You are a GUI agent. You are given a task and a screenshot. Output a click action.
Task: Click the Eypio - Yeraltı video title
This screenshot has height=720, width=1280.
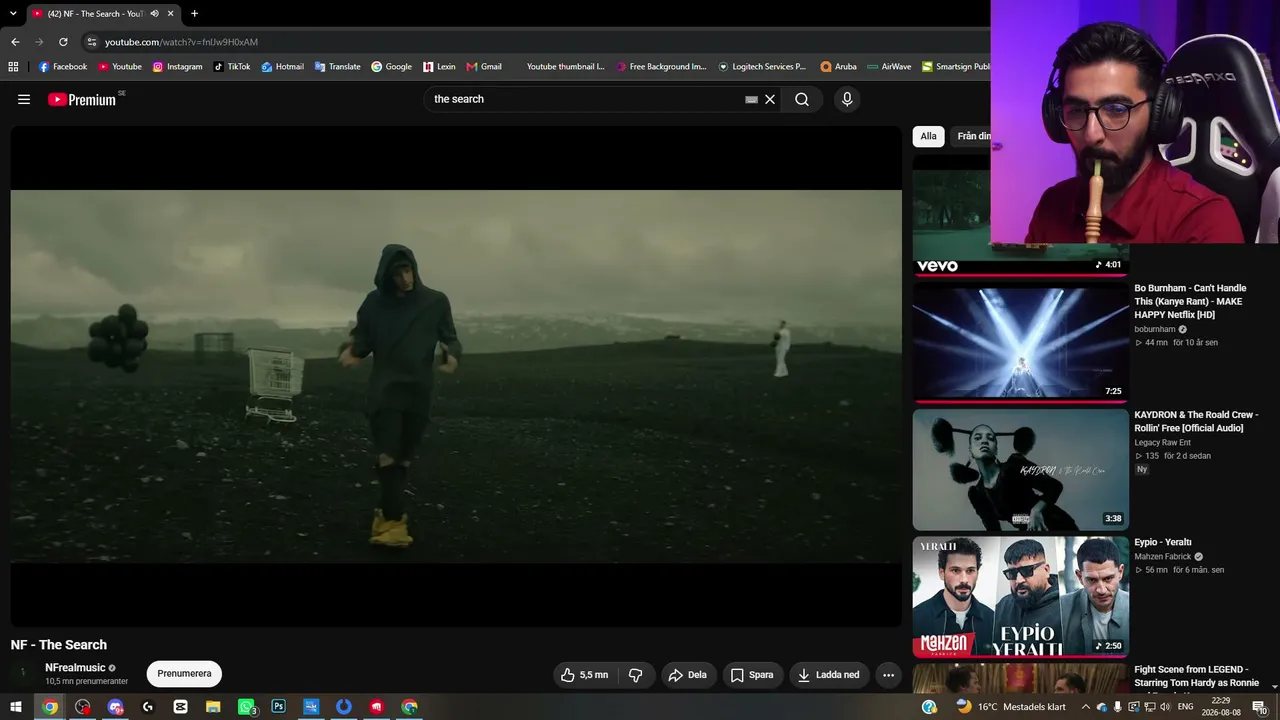pos(1163,542)
